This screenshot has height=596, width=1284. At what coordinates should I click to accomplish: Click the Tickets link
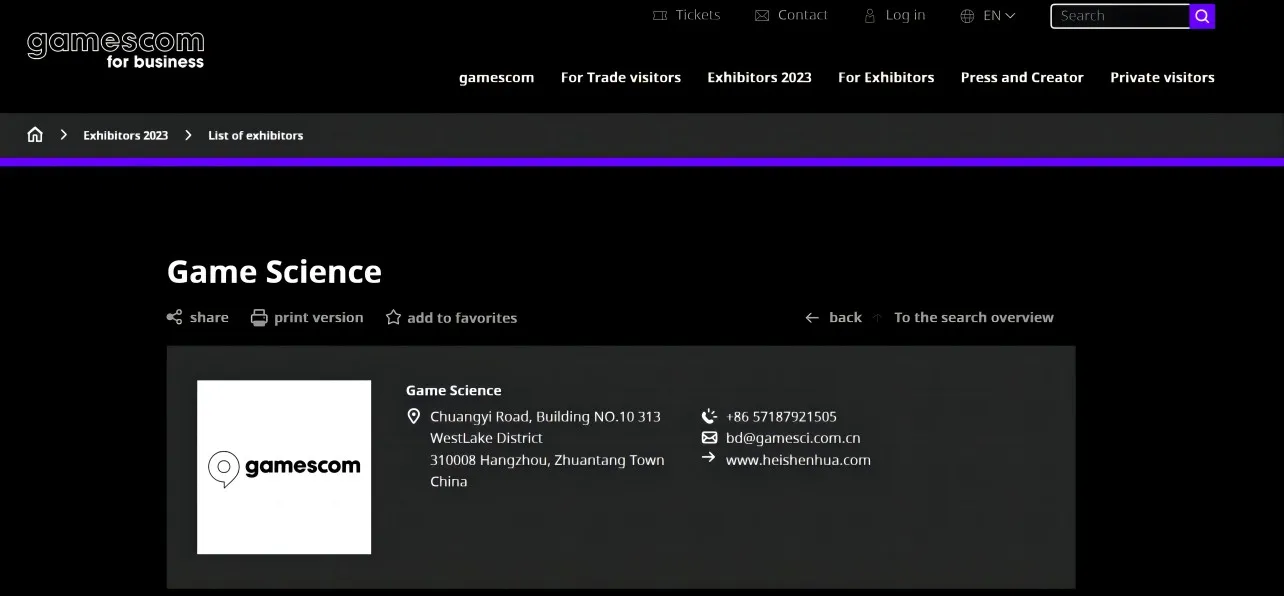[698, 15]
